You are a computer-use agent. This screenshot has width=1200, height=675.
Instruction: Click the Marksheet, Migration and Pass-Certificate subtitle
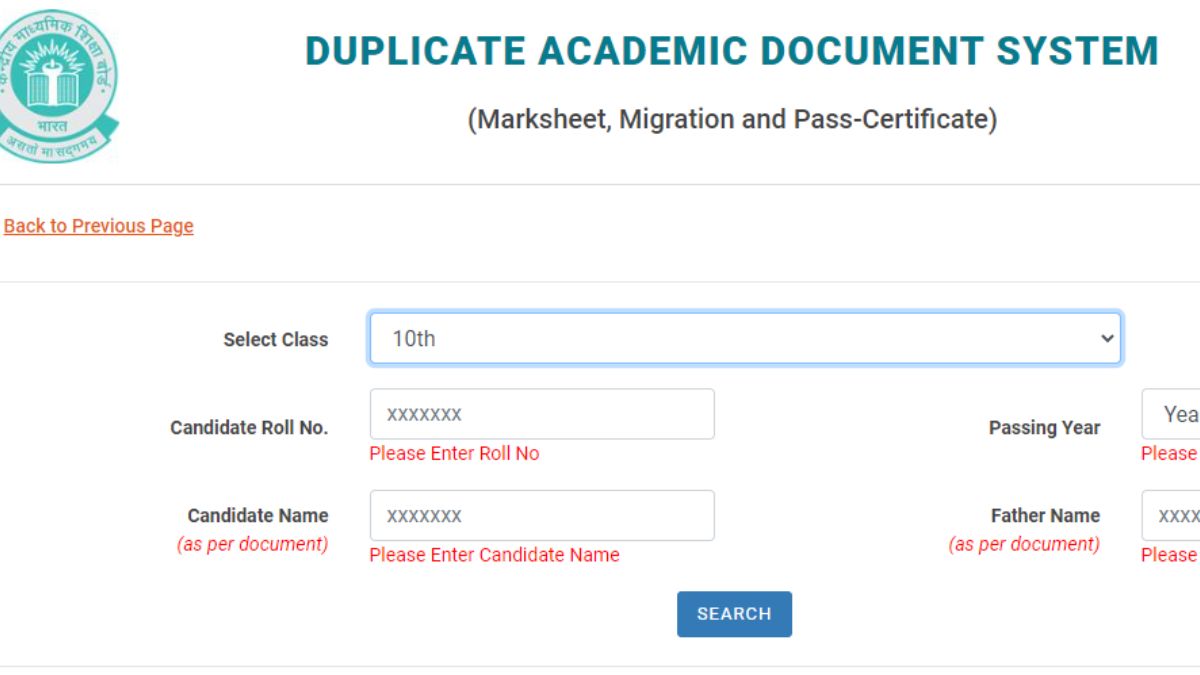pos(732,120)
